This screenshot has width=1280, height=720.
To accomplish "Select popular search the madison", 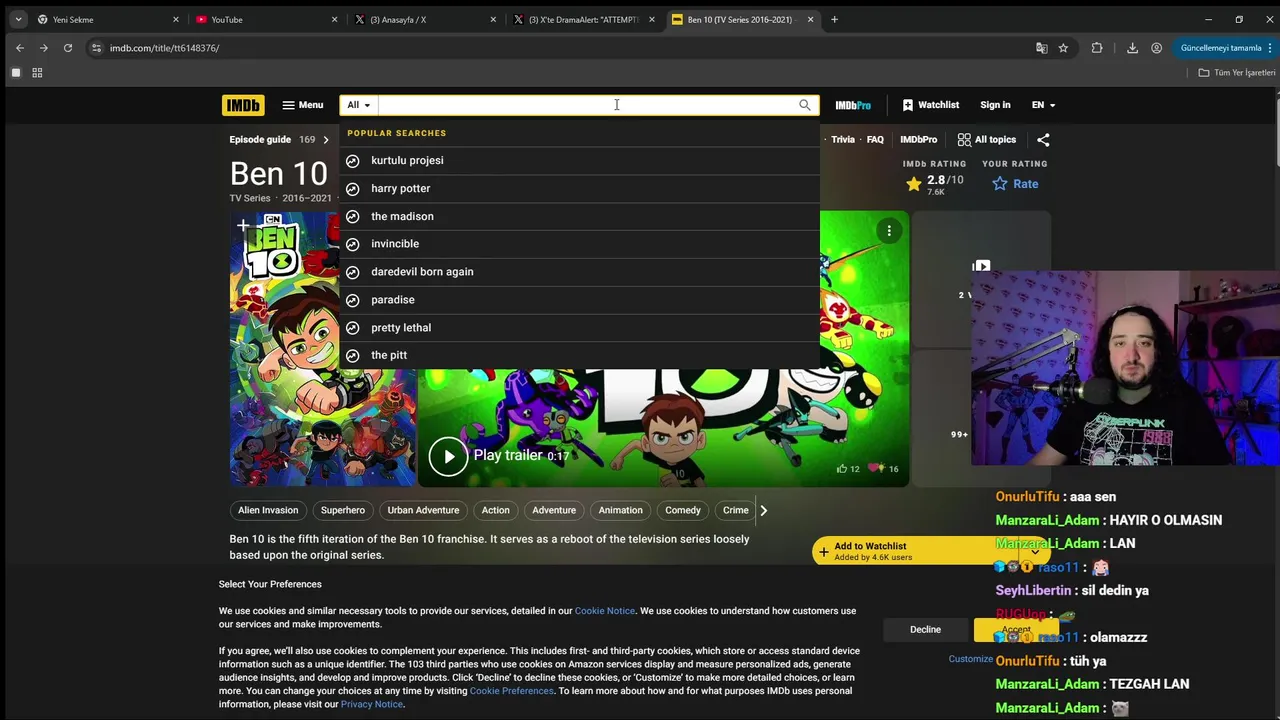I will (579, 216).
